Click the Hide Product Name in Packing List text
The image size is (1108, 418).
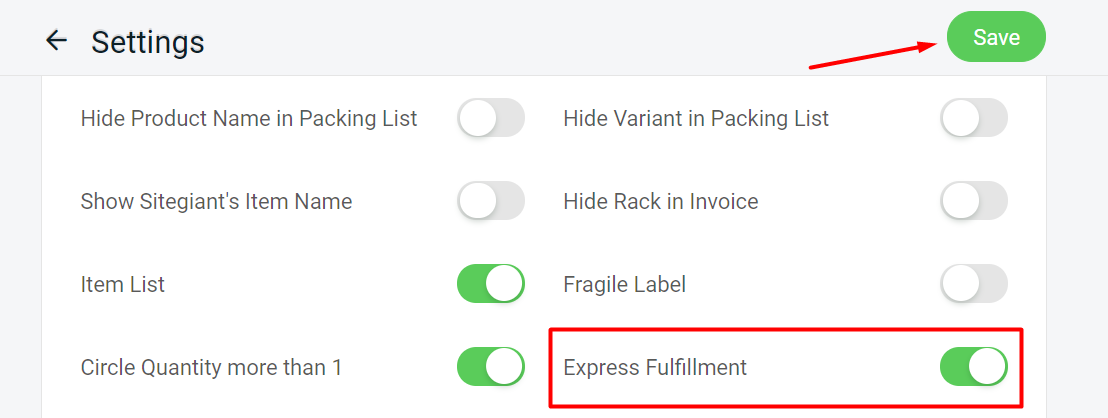point(249,118)
